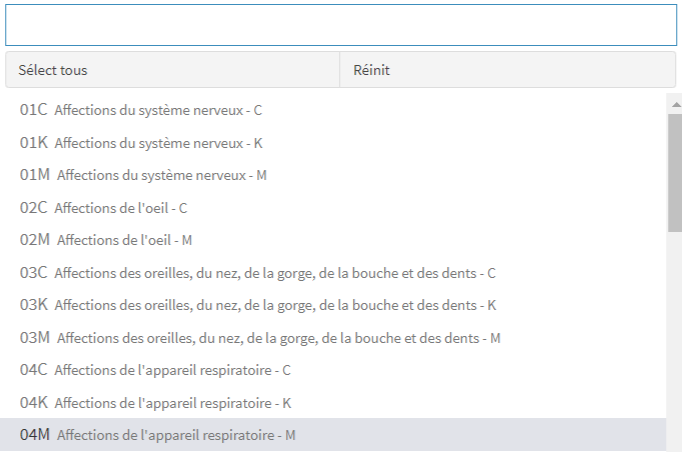682x452 pixels.
Task: Choose 03K Affections des oreilles option
Action: (258, 305)
